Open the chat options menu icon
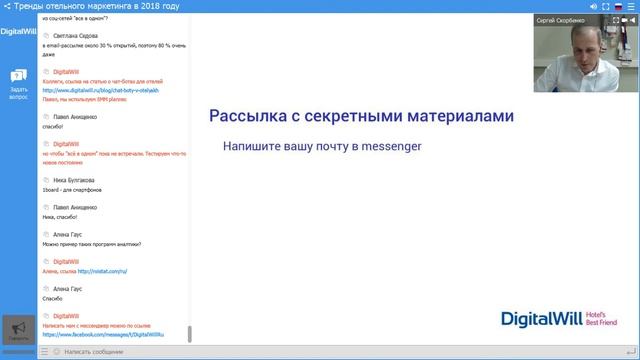Image resolution: width=640 pixels, height=360 pixels. 44,352
